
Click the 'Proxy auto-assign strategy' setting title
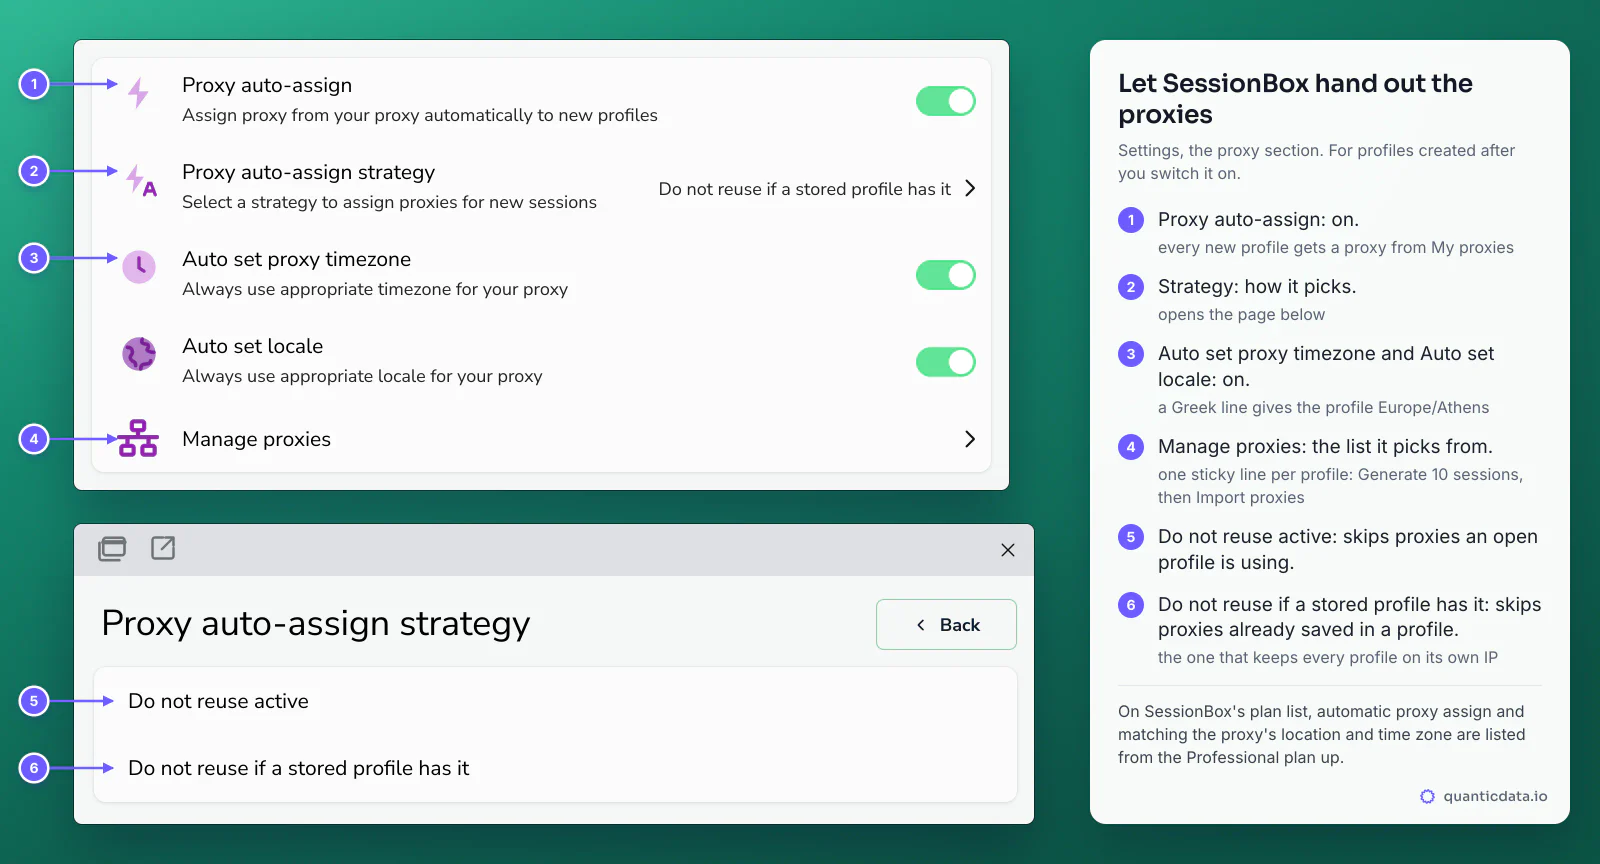[308, 172]
